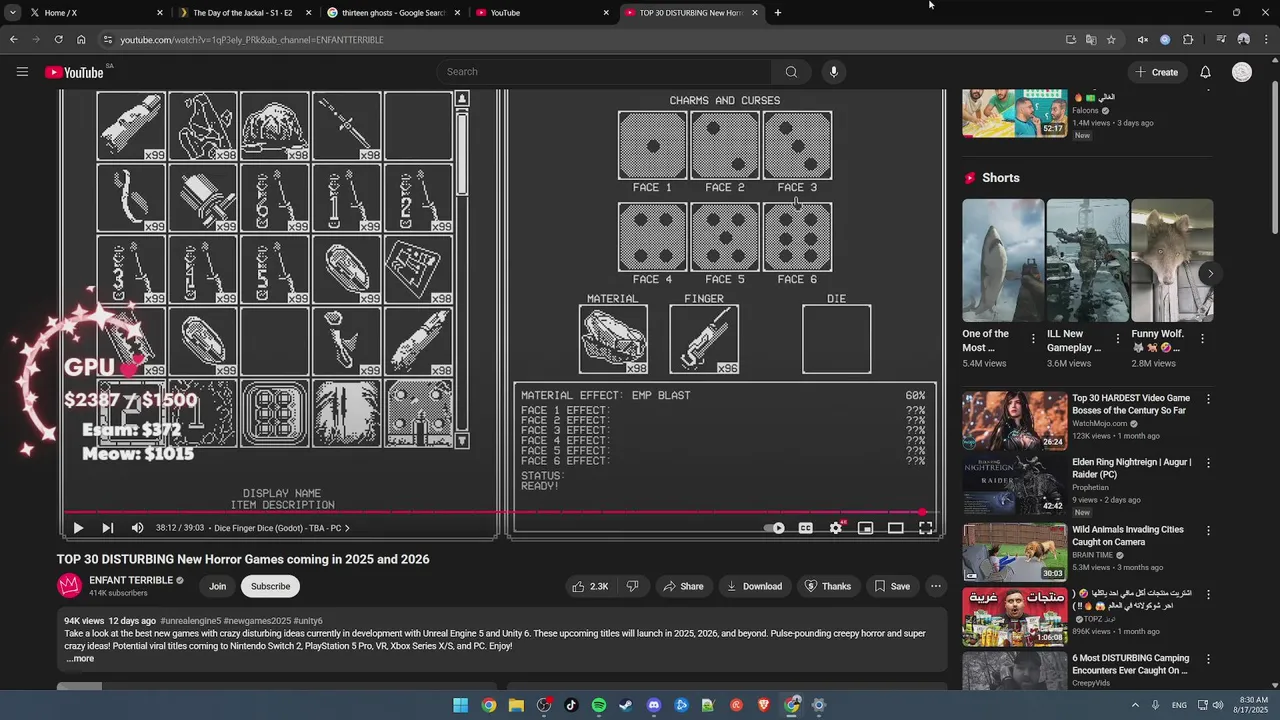Subscribe to ENFANT TERRIBLE
1280x720 pixels.
click(270, 586)
